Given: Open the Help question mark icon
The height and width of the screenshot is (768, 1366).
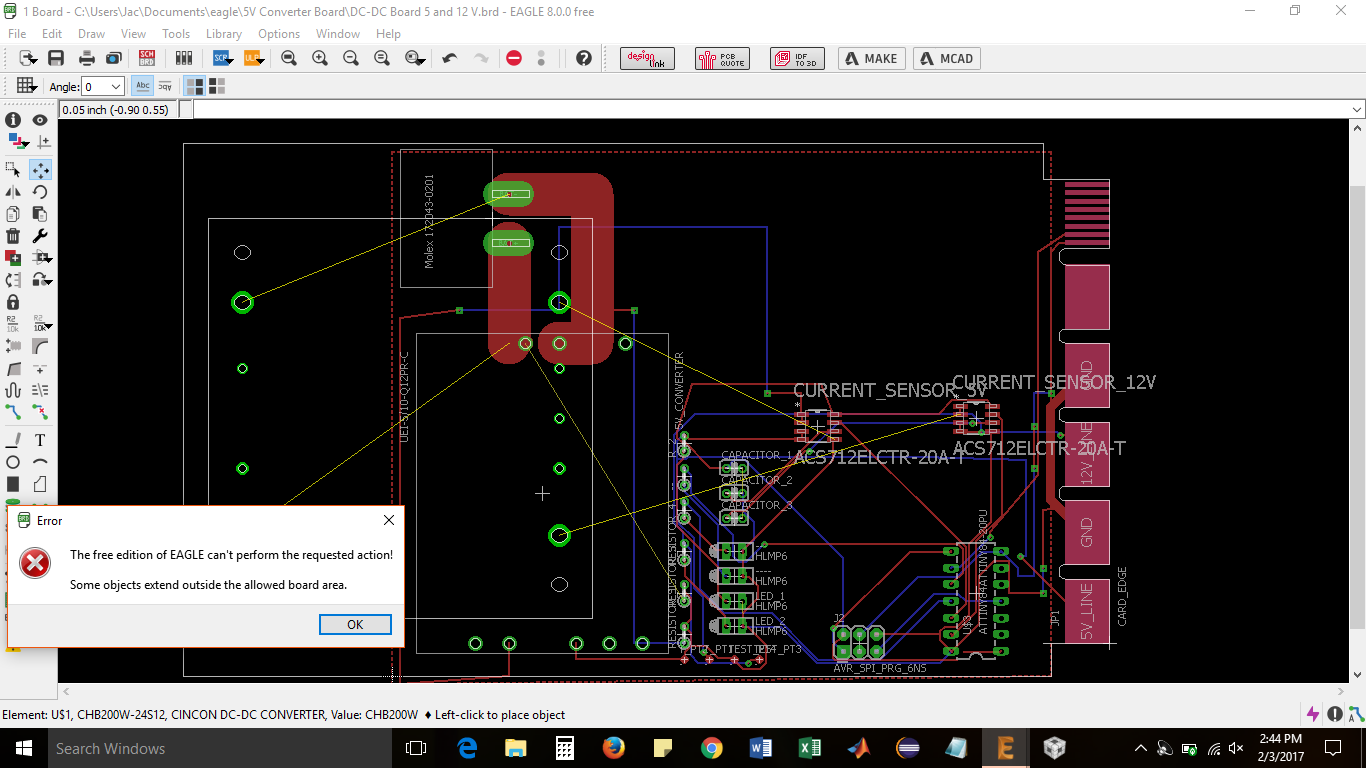Looking at the screenshot, I should tap(584, 58).
